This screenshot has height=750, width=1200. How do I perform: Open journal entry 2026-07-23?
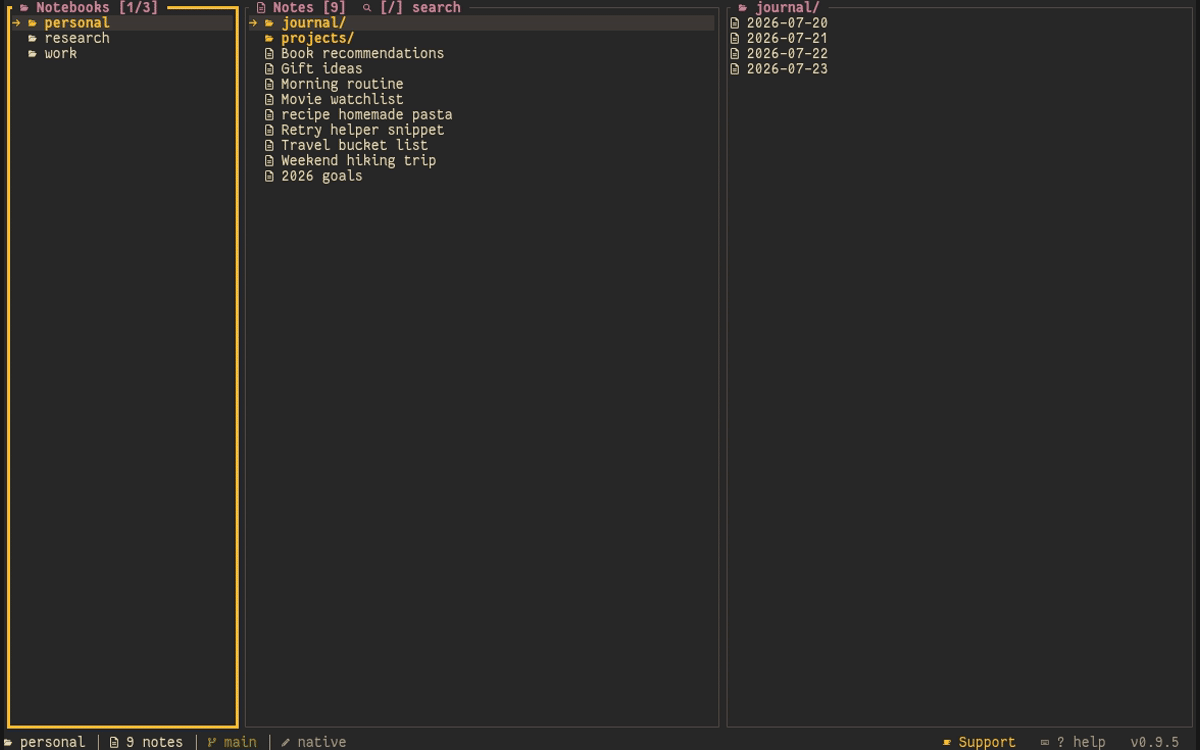(x=787, y=69)
